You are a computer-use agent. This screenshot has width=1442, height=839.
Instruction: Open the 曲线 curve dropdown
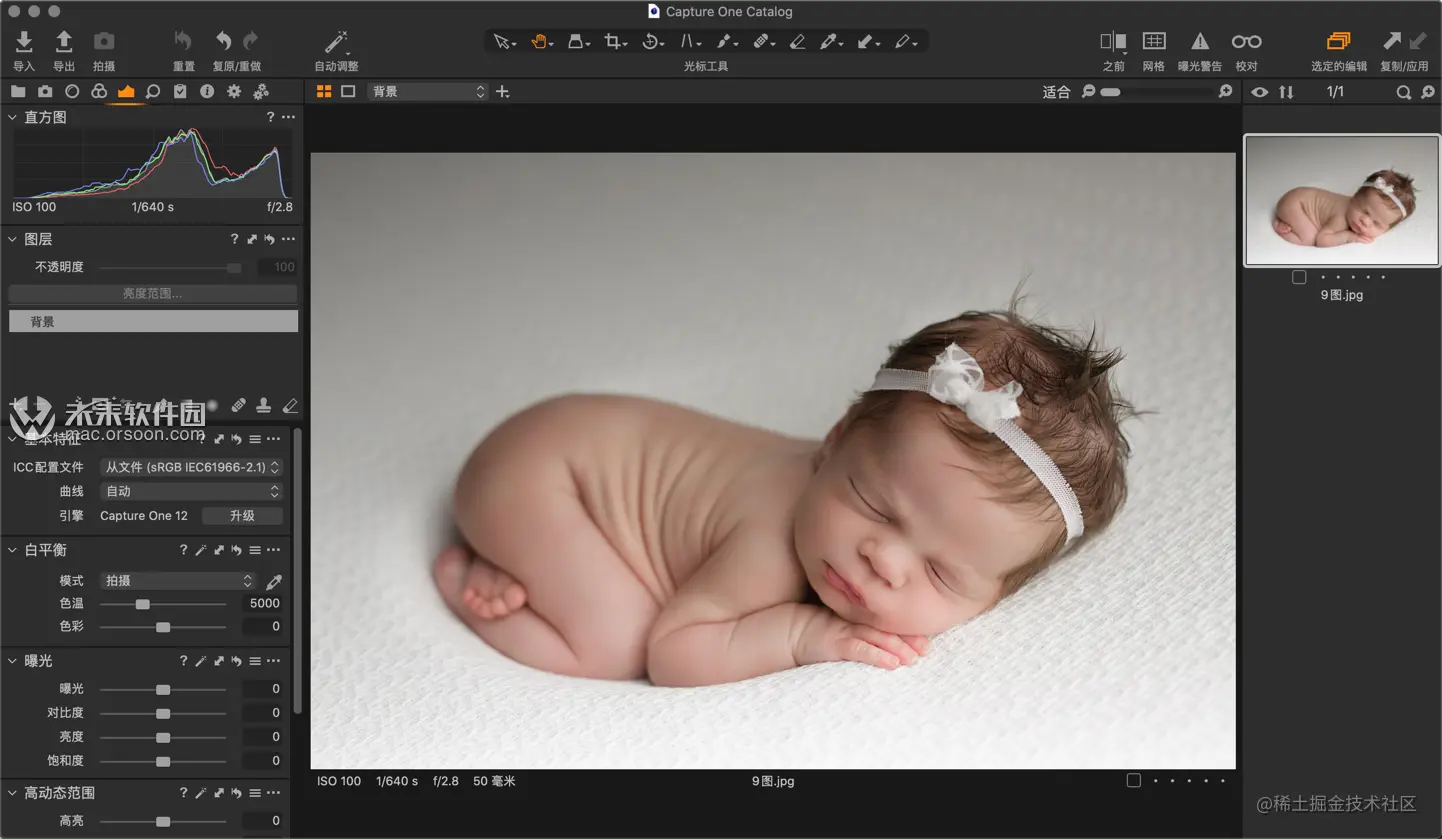192,491
